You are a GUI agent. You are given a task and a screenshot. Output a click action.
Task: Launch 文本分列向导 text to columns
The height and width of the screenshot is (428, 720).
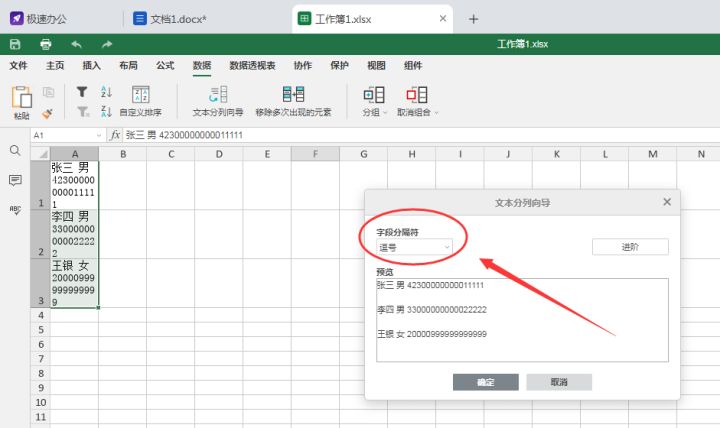tap(218, 101)
